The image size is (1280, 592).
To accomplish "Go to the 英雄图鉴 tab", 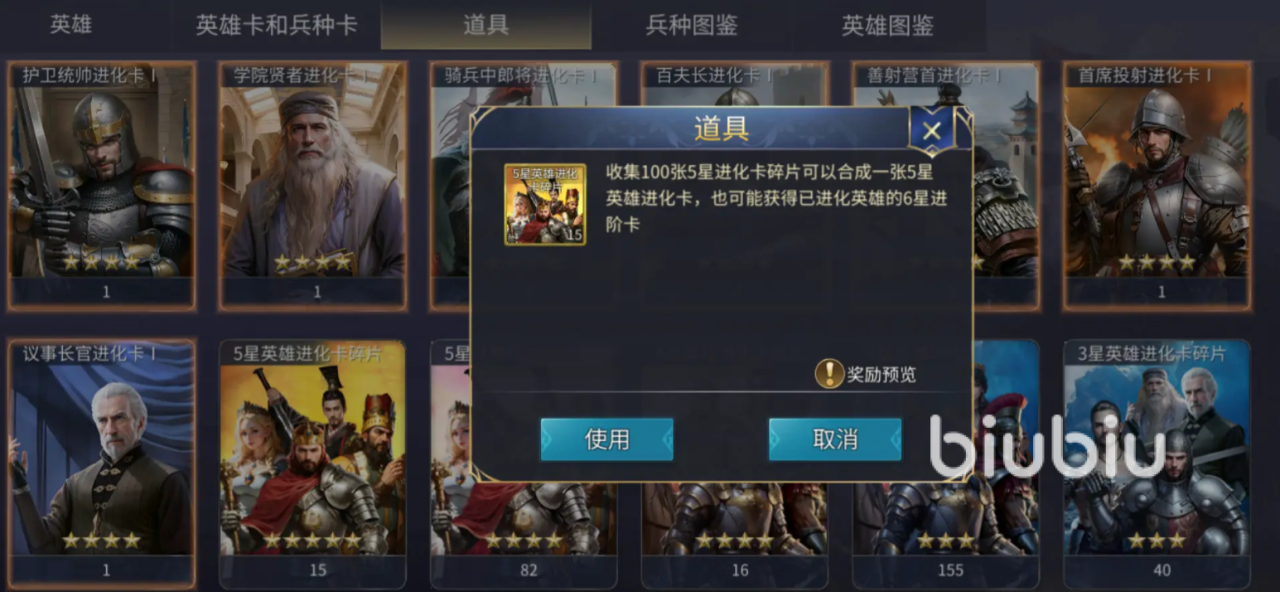I will pos(888,25).
